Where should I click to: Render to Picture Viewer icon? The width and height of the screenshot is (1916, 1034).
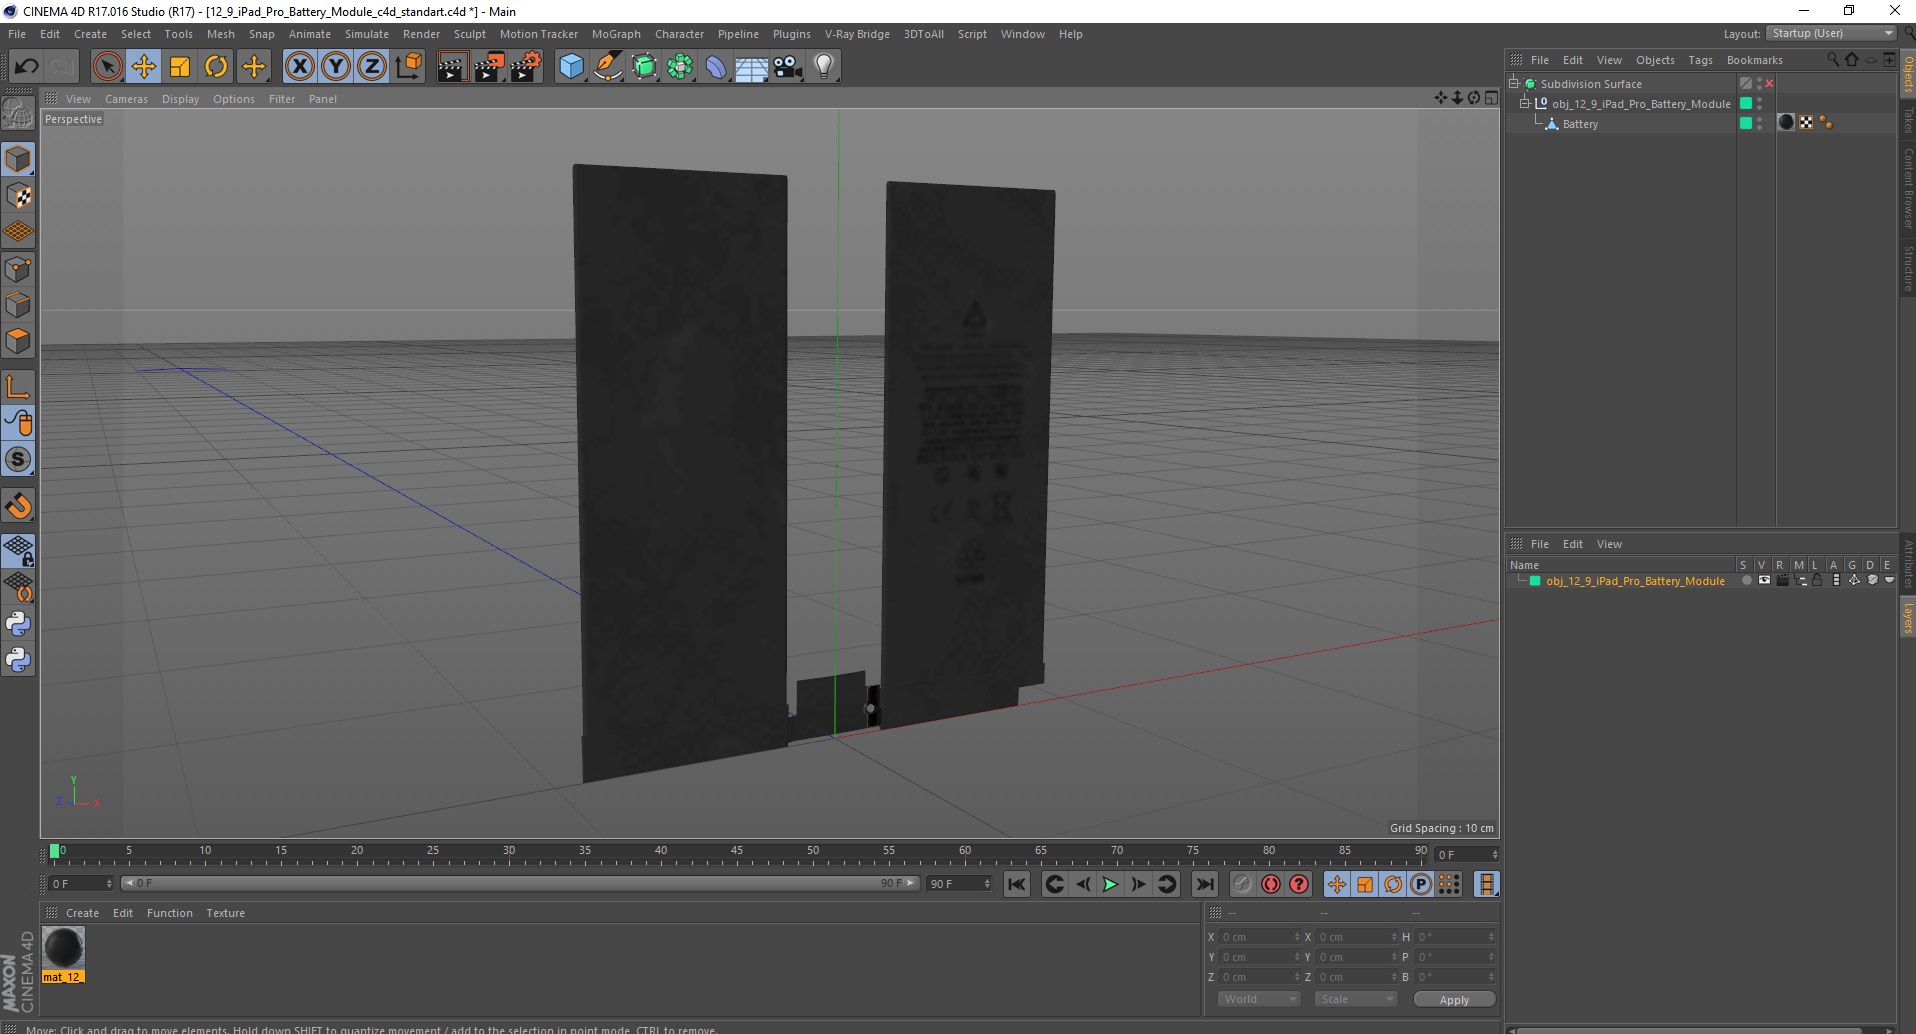click(489, 67)
